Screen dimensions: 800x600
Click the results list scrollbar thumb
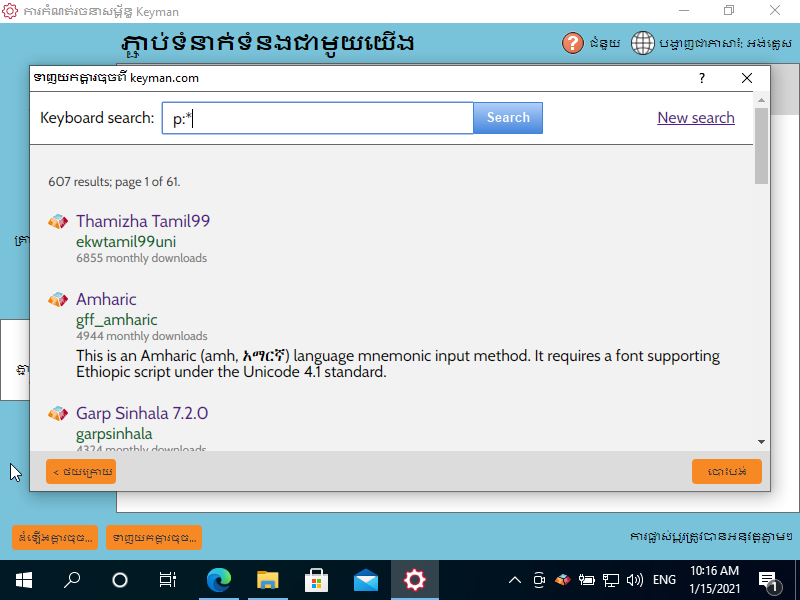(x=761, y=145)
